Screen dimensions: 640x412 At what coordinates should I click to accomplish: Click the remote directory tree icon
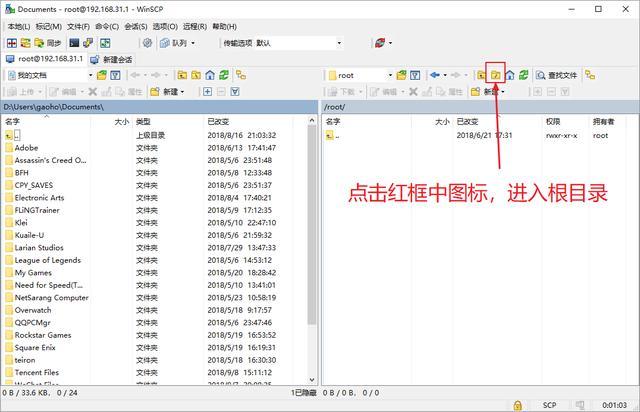coord(590,75)
